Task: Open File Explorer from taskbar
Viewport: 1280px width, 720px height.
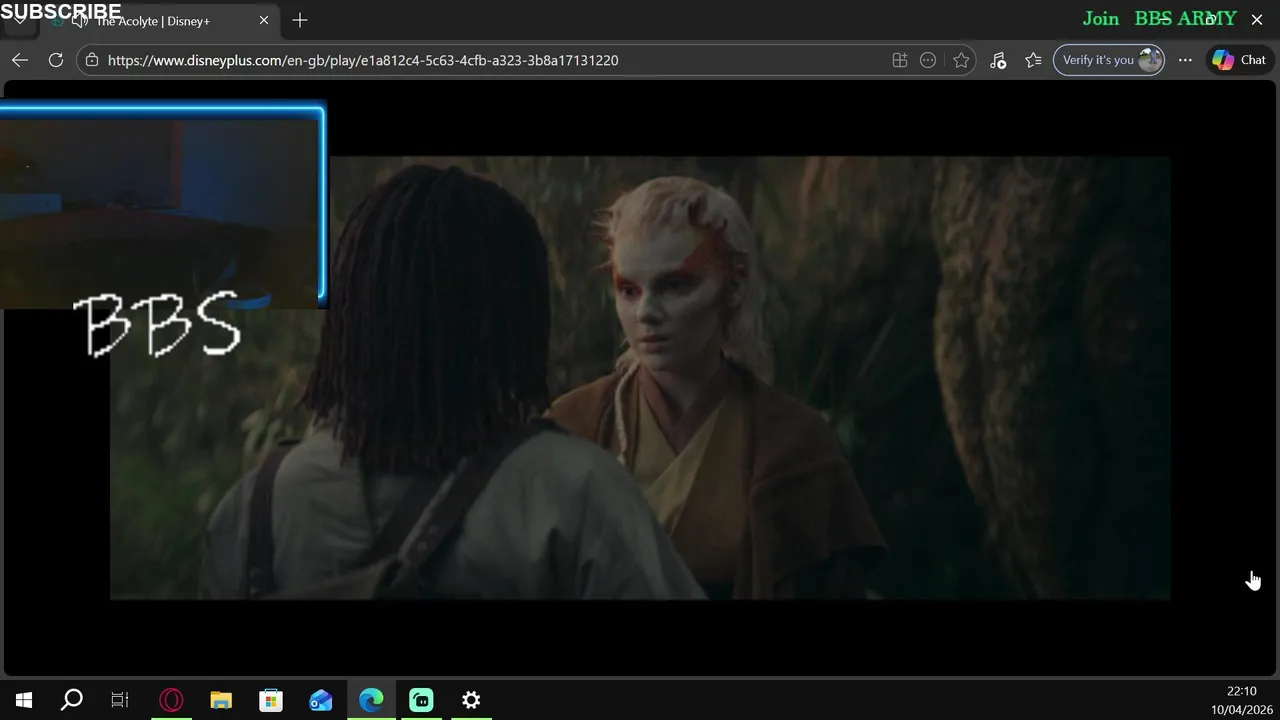Action: (221, 700)
